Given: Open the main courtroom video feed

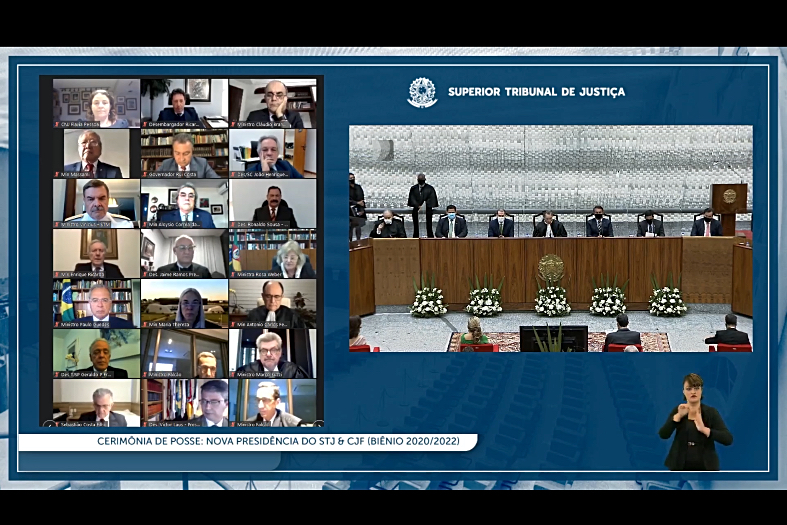Looking at the screenshot, I should click(551, 238).
